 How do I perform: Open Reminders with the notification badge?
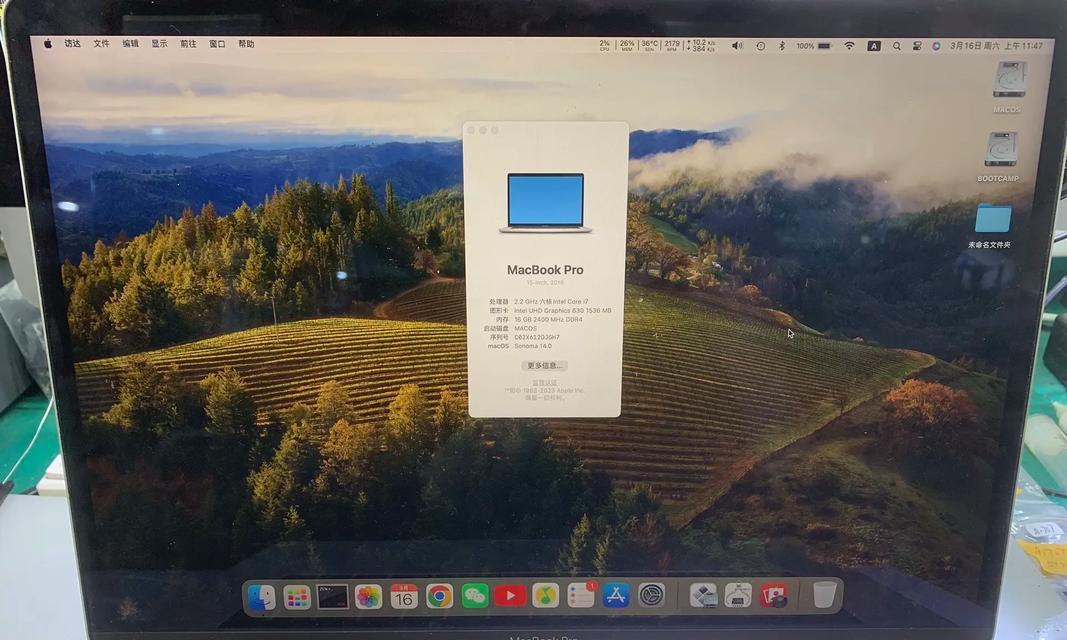point(582,595)
